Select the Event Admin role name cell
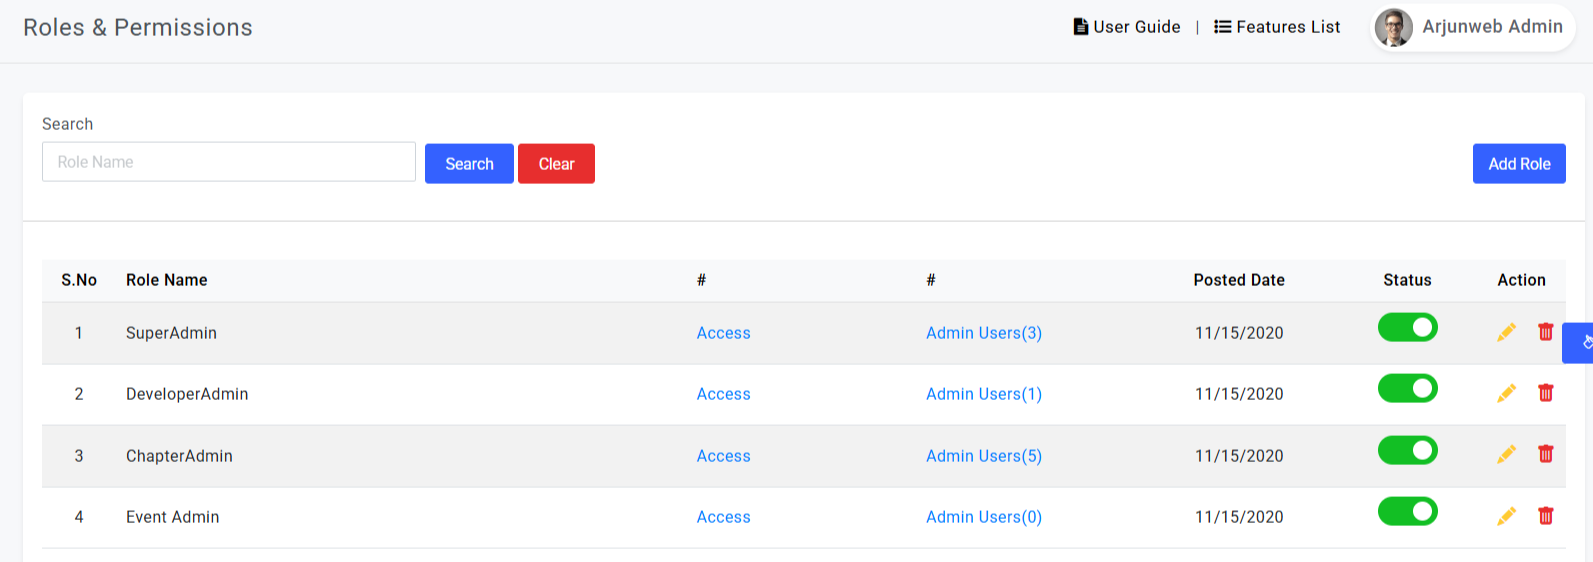The width and height of the screenshot is (1593, 562). point(172,517)
